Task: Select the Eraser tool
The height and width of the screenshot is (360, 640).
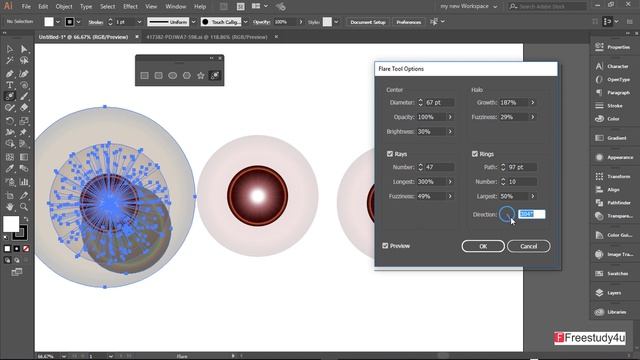Action: click(24, 108)
